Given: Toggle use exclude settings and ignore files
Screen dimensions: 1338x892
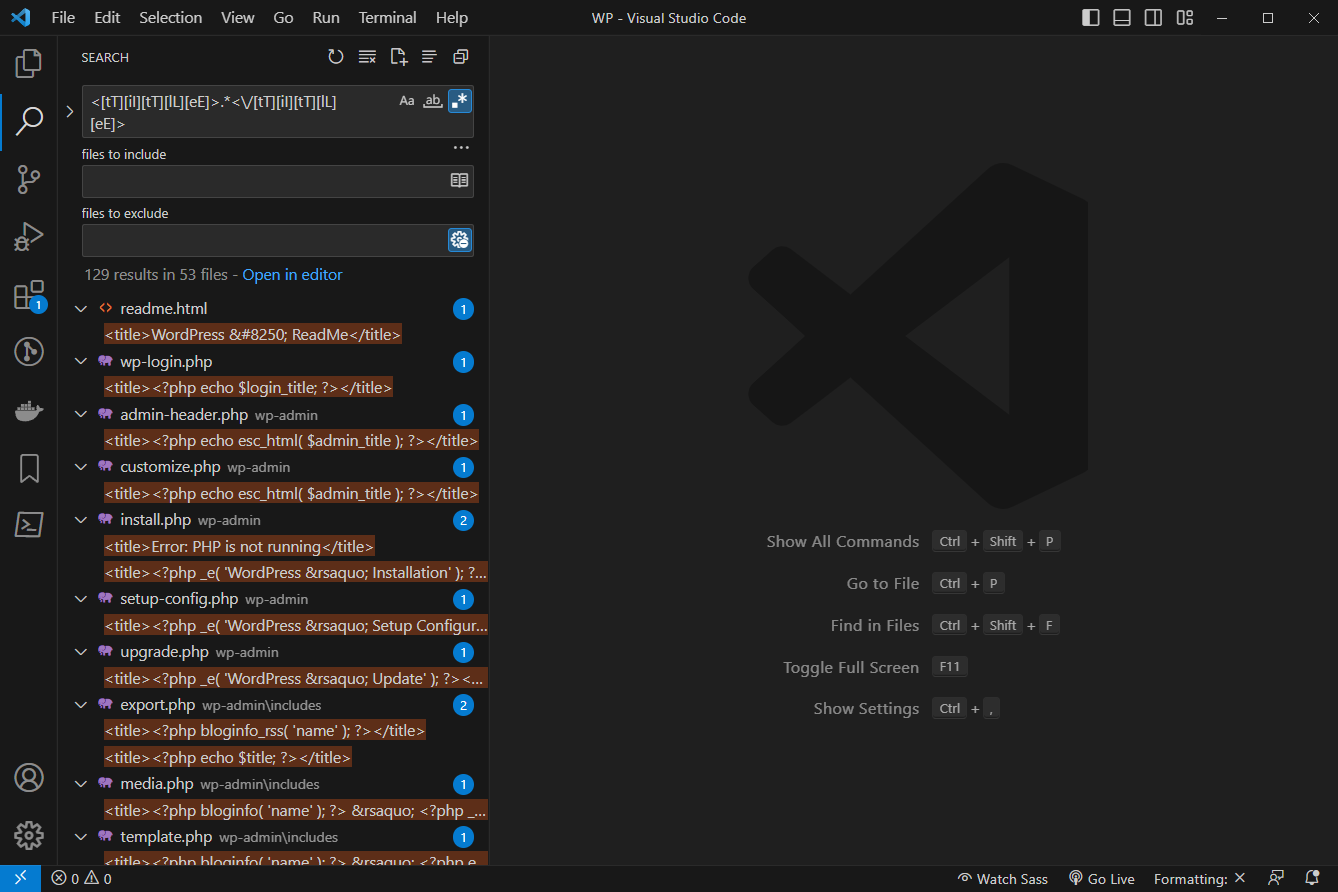Looking at the screenshot, I should (459, 240).
